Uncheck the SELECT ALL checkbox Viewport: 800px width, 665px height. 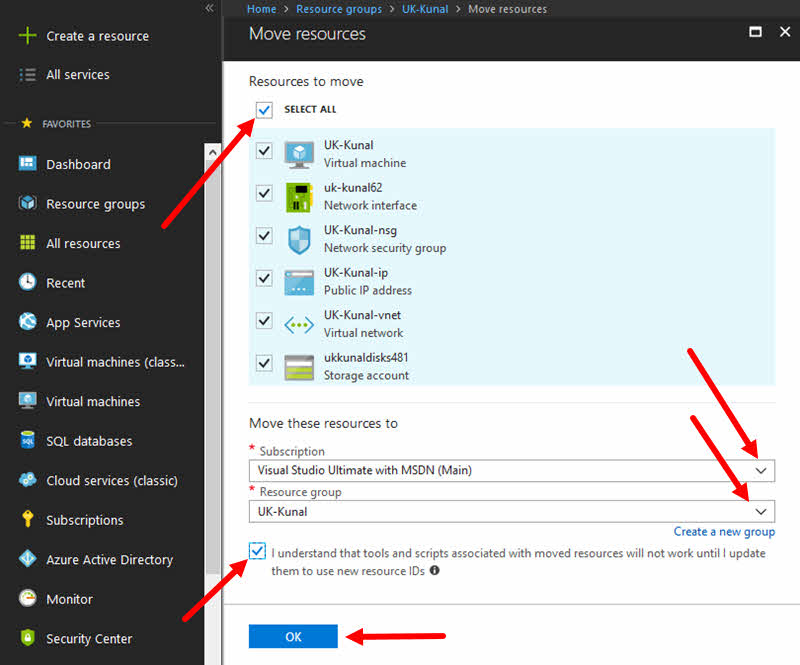click(264, 110)
